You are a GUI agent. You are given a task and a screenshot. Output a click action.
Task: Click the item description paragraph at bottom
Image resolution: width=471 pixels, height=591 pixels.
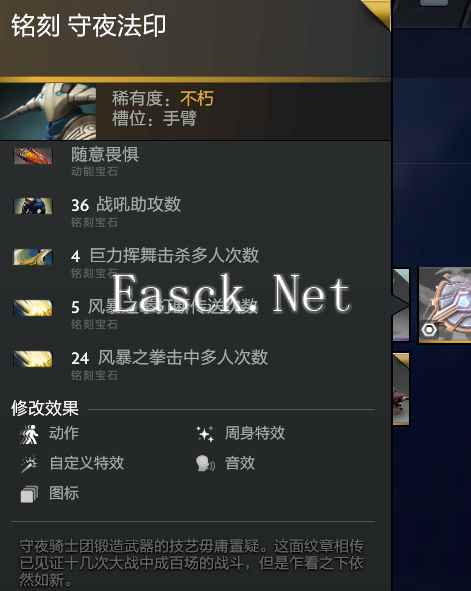coord(191,563)
